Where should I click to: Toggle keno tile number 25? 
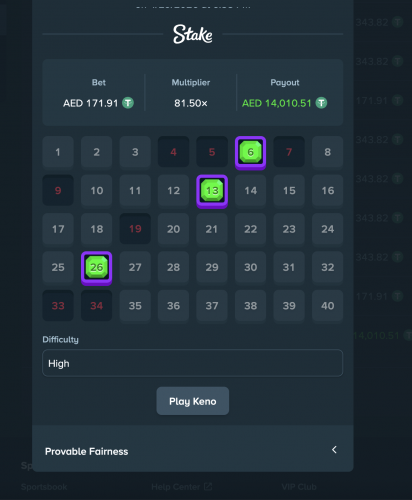click(58, 267)
